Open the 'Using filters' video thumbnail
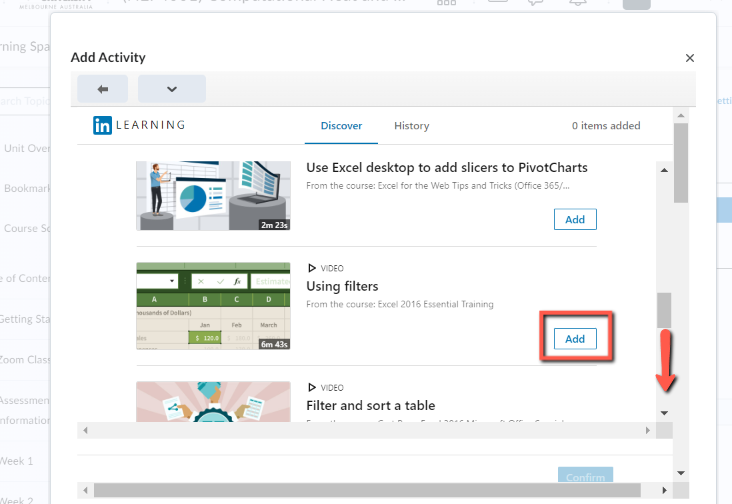 coord(213,306)
